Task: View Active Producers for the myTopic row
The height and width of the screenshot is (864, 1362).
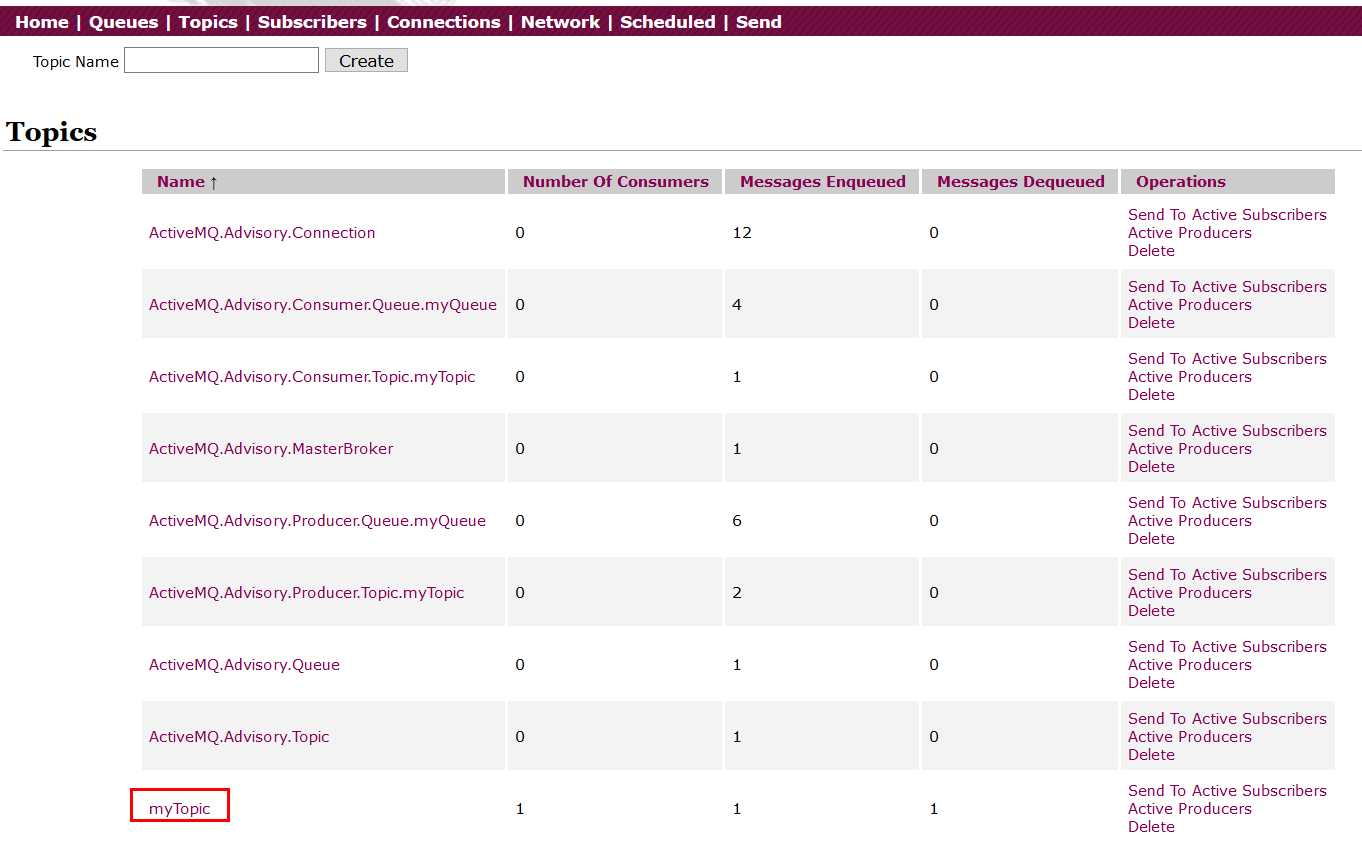Action: coord(1190,809)
